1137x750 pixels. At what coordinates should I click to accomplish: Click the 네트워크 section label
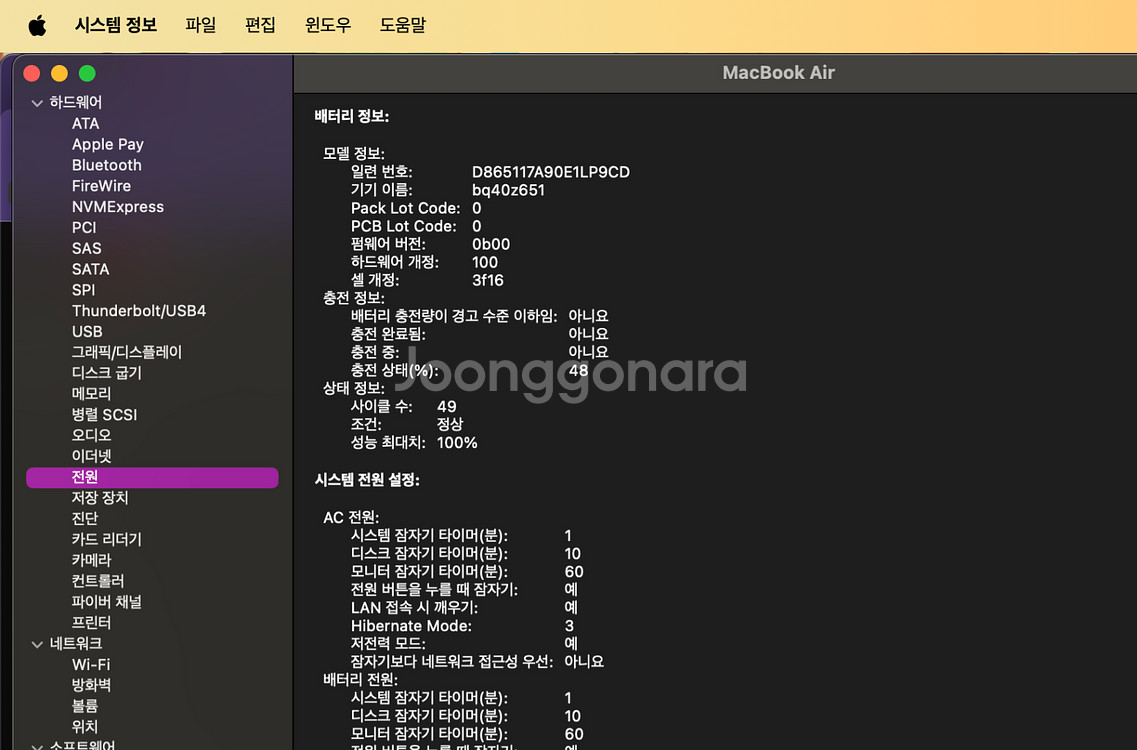click(x=75, y=644)
